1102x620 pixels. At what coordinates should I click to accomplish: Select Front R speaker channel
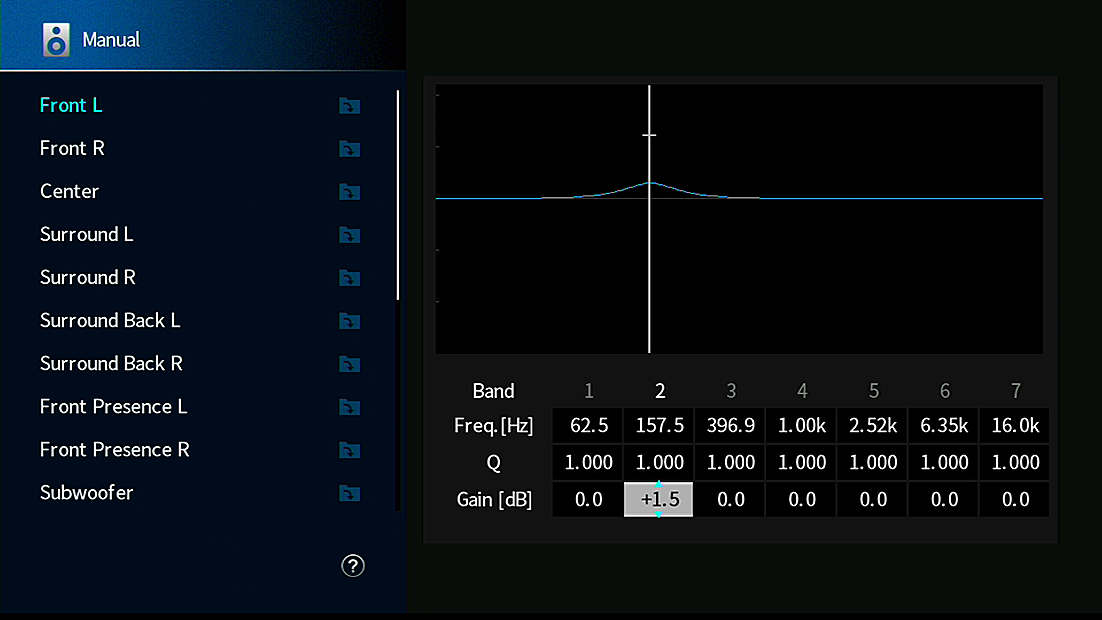(x=72, y=148)
